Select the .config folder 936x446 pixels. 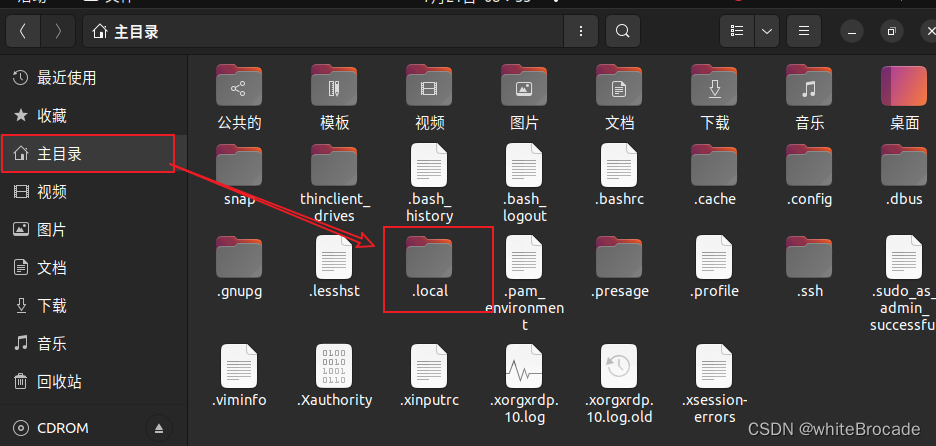coord(809,165)
